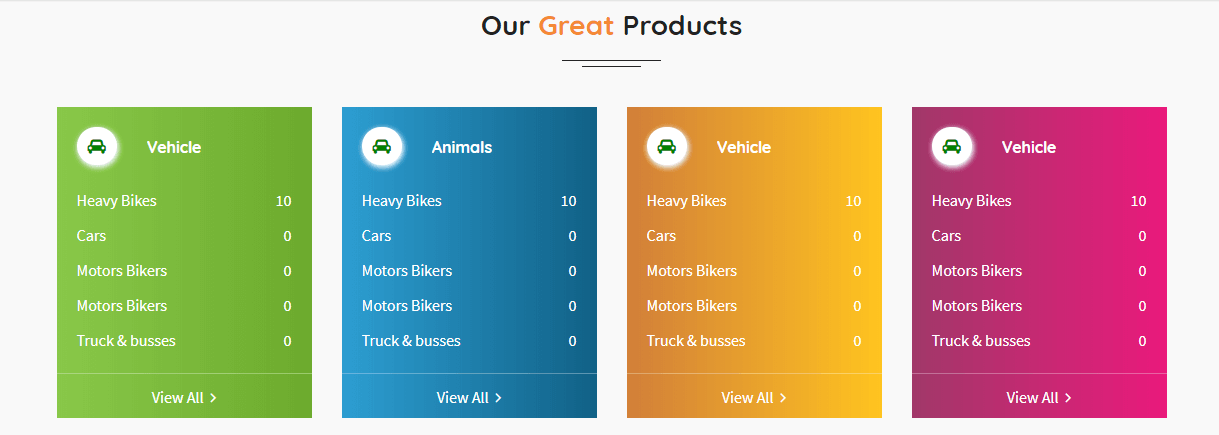Open View All in the blue Animals card
1219x435 pixels.
click(x=462, y=398)
